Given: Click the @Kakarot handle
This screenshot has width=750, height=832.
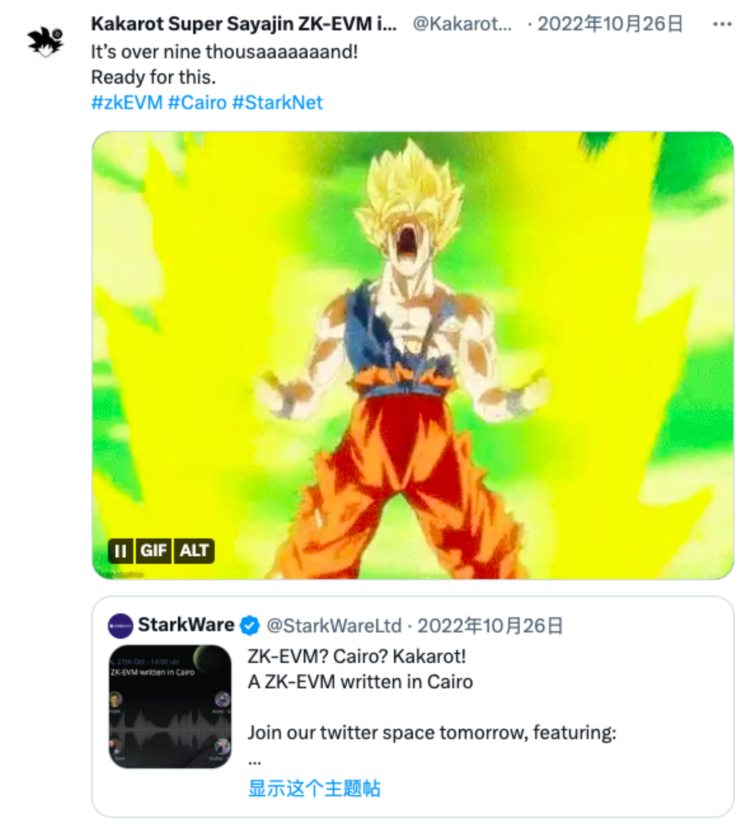Looking at the screenshot, I should click(464, 24).
